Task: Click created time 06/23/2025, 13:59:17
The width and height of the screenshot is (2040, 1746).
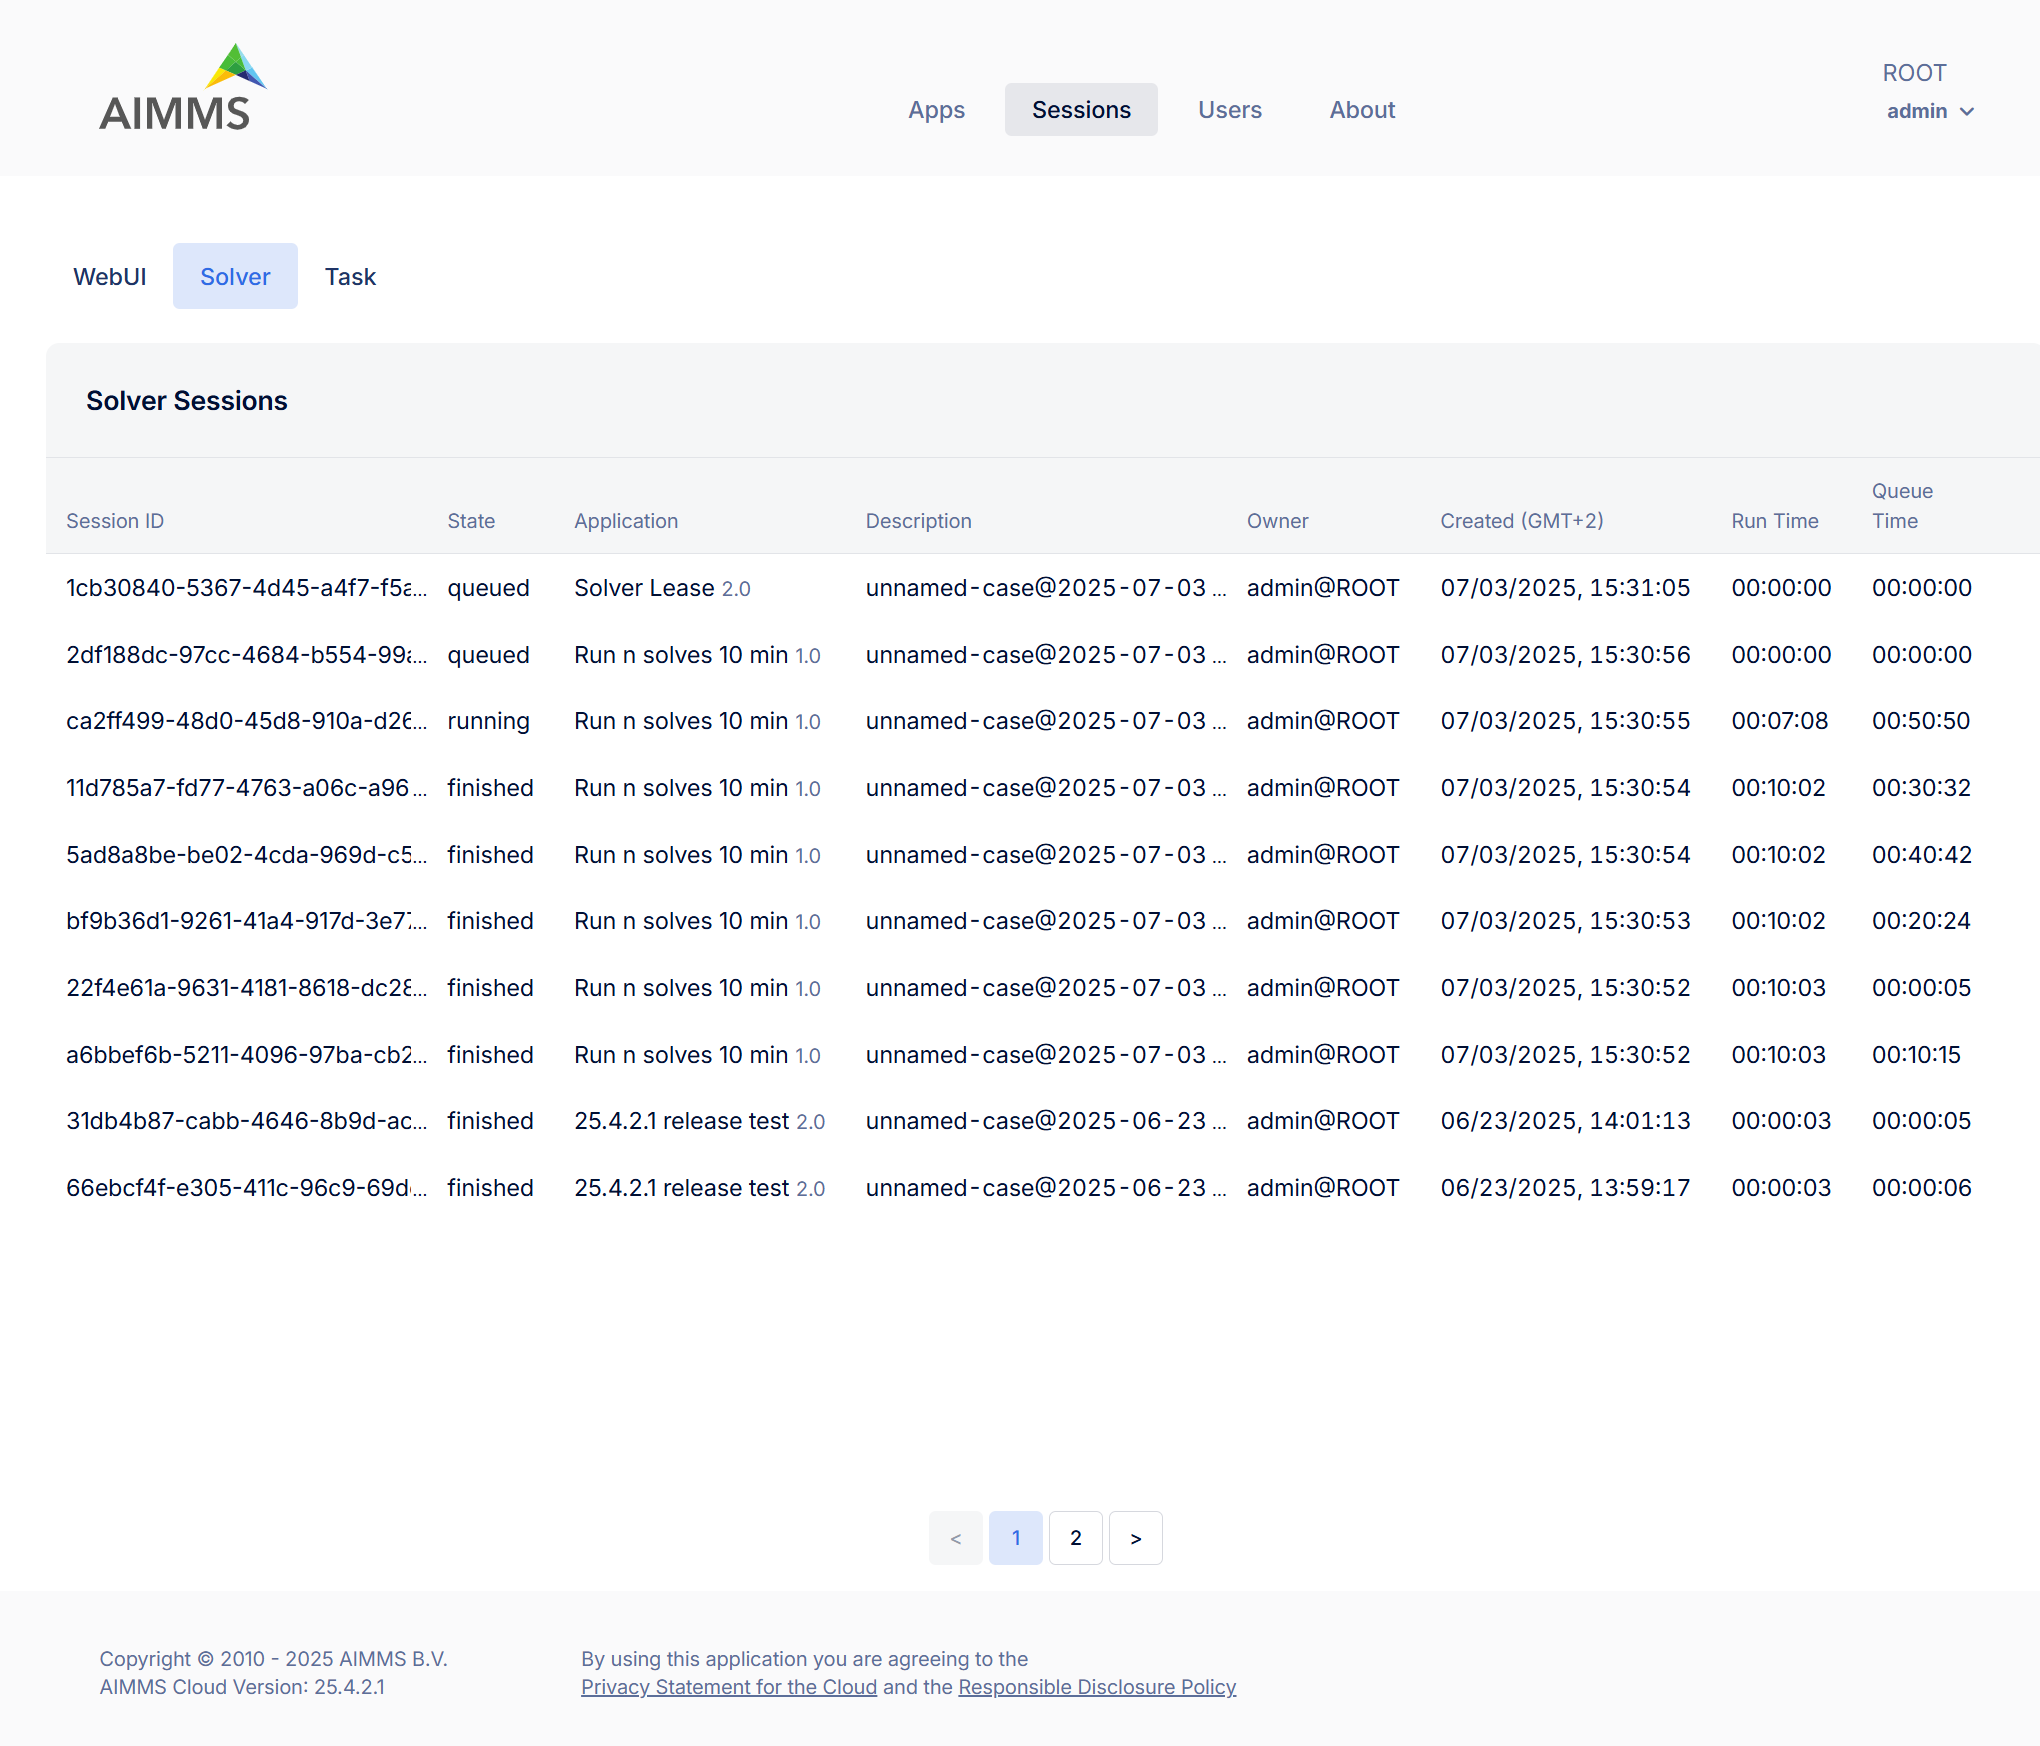Action: [1565, 1188]
